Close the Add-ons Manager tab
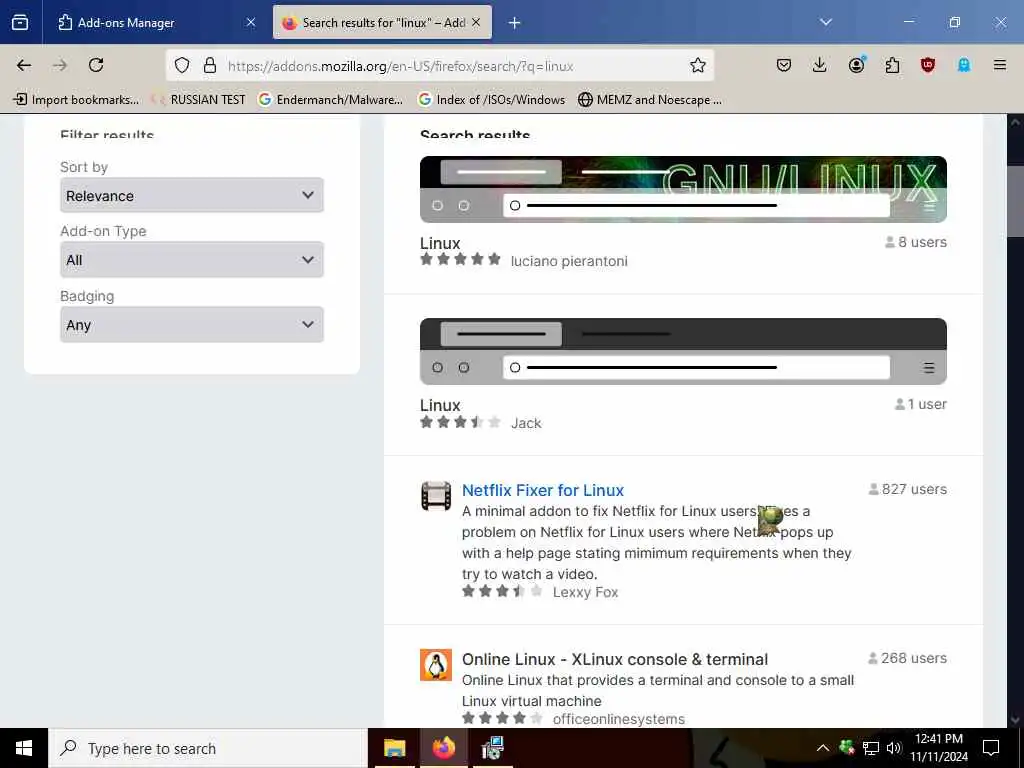1024x768 pixels. coord(251,23)
